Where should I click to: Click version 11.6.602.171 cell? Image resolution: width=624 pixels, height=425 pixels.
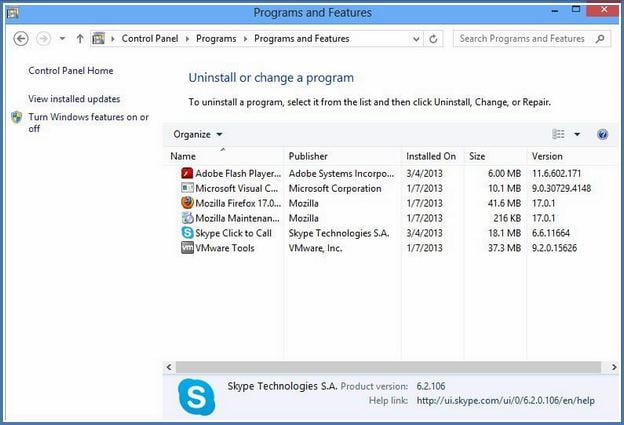tap(556, 174)
